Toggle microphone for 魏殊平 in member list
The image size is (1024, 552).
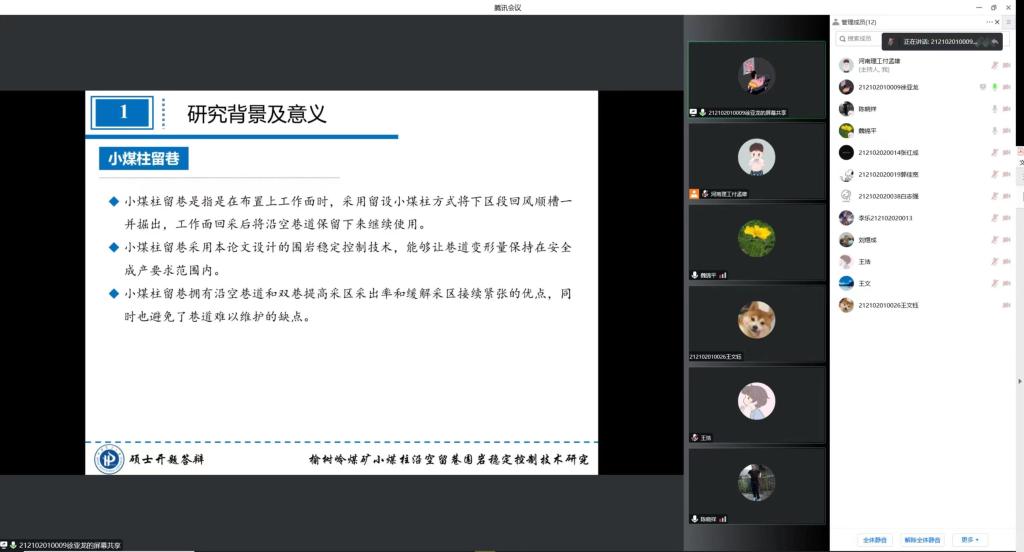click(x=994, y=131)
